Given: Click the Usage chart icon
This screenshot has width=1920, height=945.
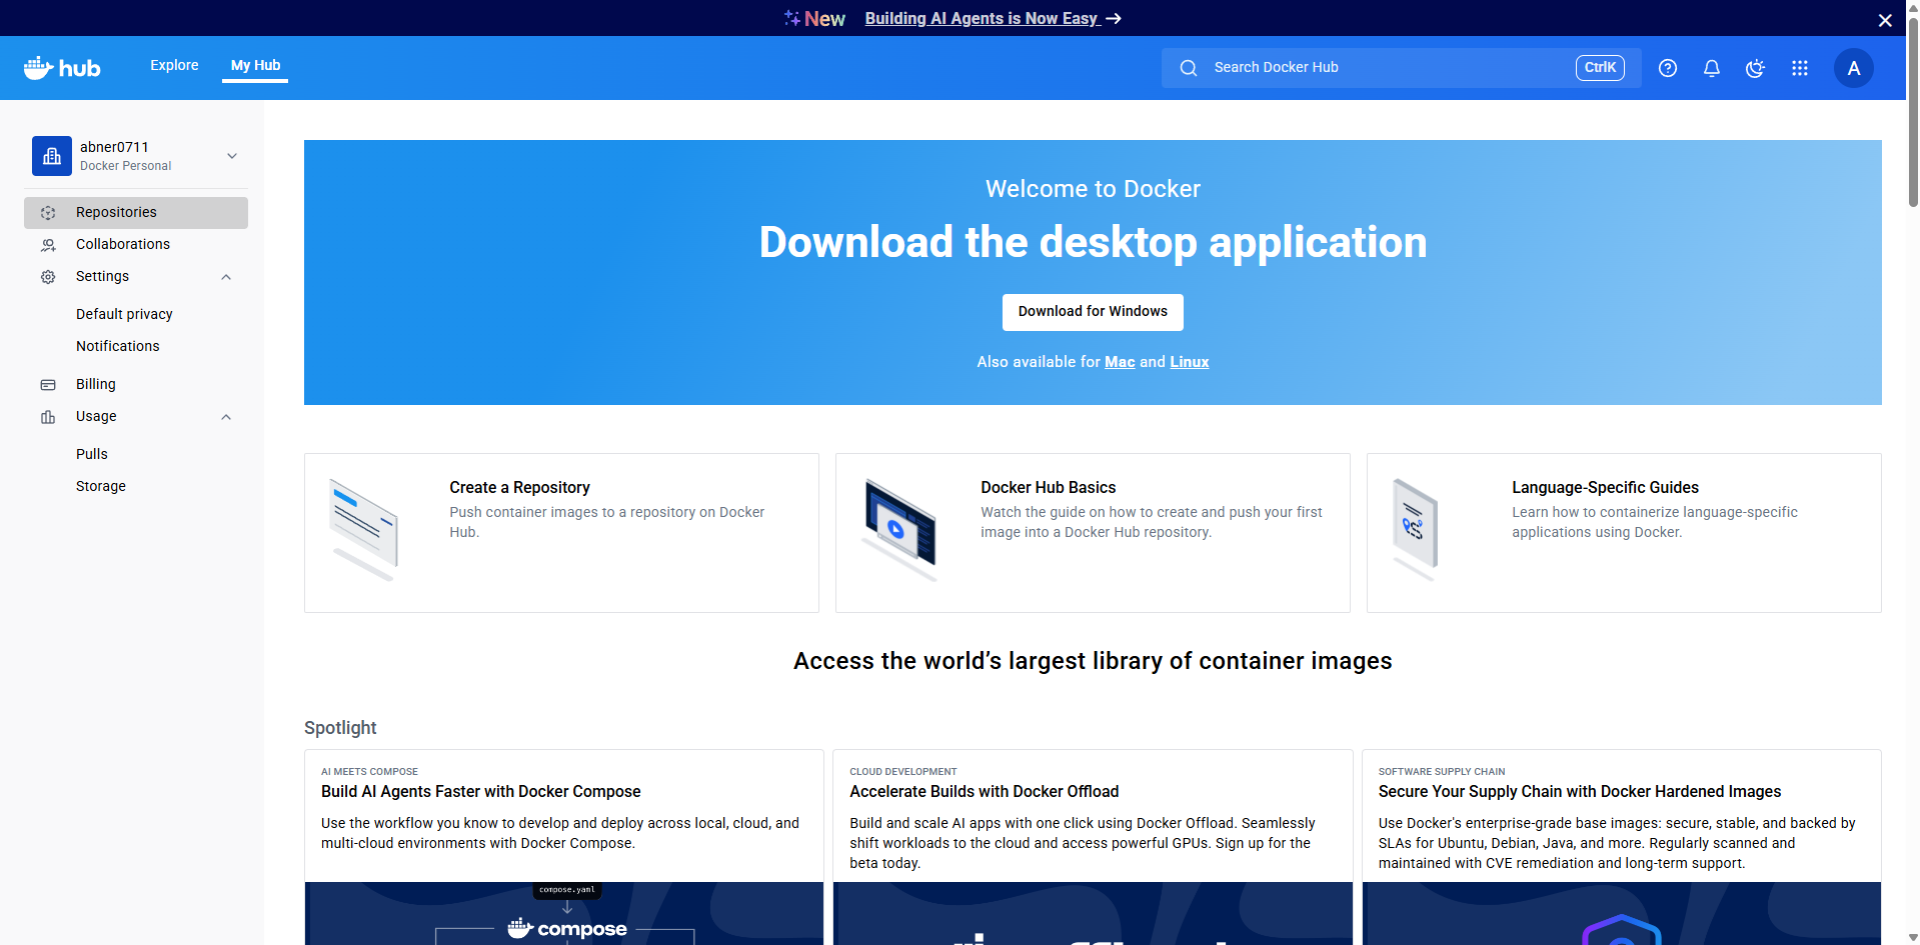Looking at the screenshot, I should click(x=48, y=417).
